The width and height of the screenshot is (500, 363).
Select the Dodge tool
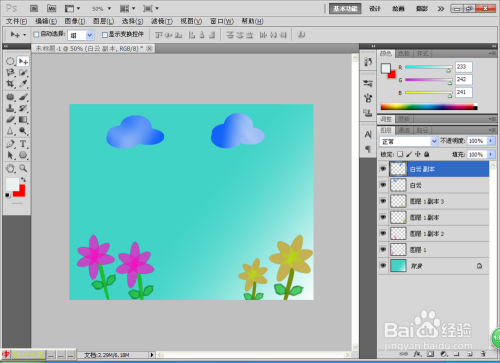tap(23, 131)
